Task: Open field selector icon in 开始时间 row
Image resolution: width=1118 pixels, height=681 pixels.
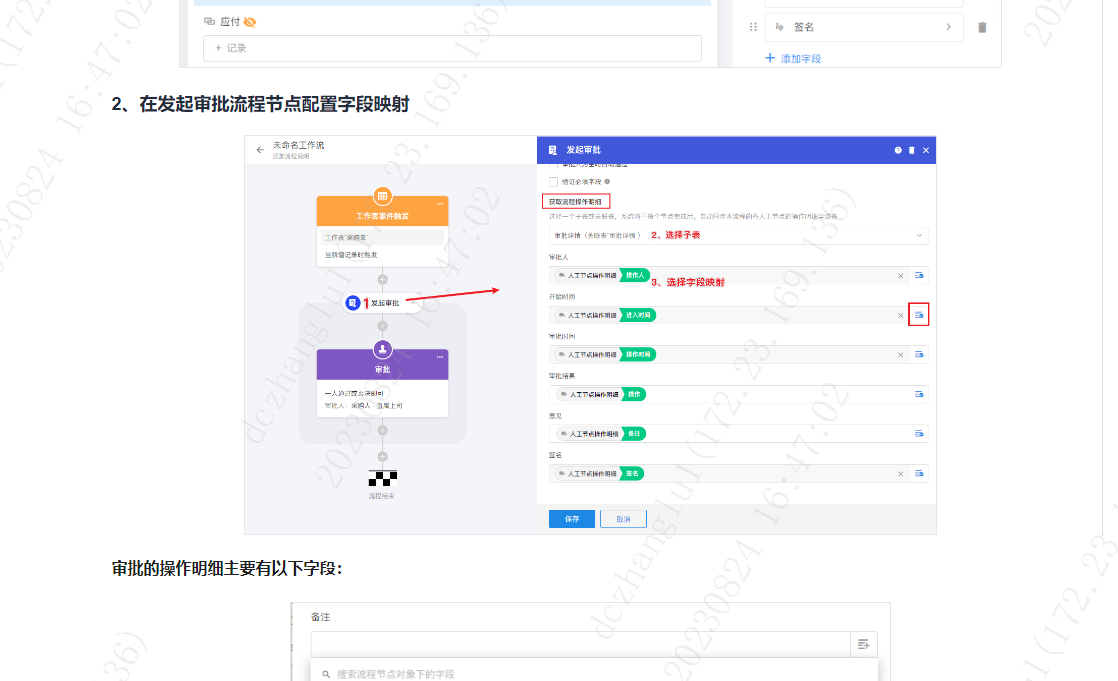Action: point(919,314)
